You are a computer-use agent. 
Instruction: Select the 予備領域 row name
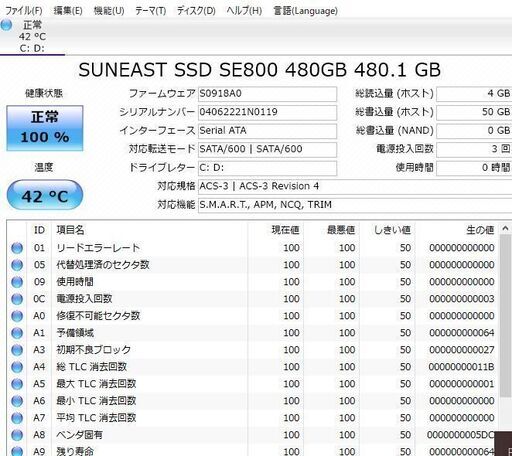click(x=75, y=333)
